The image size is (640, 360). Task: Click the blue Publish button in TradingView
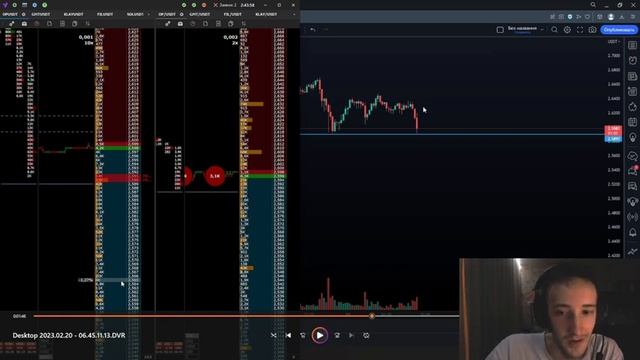tap(619, 30)
